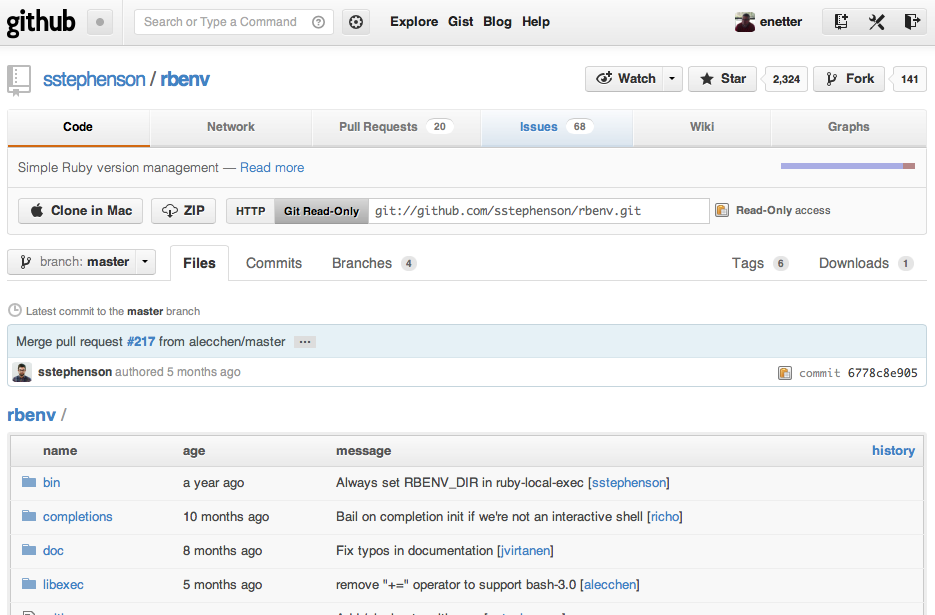
Task: Click Blog in the top navigation
Action: [497, 22]
